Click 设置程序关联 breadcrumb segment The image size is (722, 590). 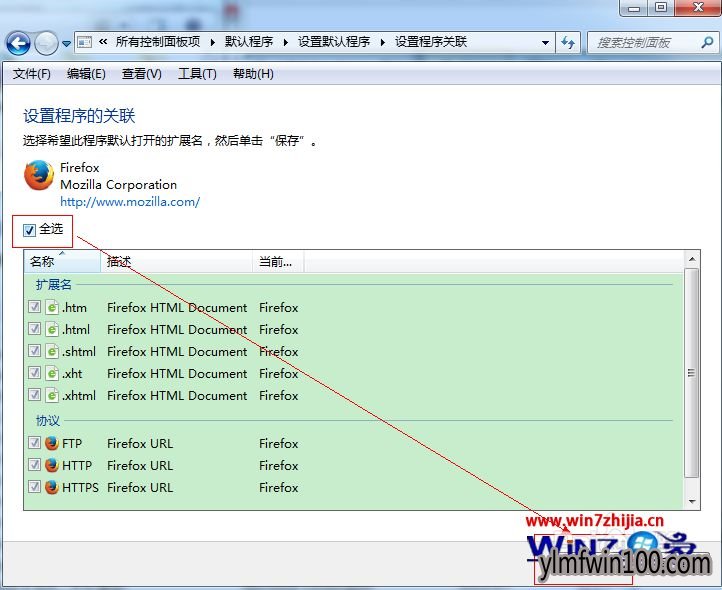(431, 42)
